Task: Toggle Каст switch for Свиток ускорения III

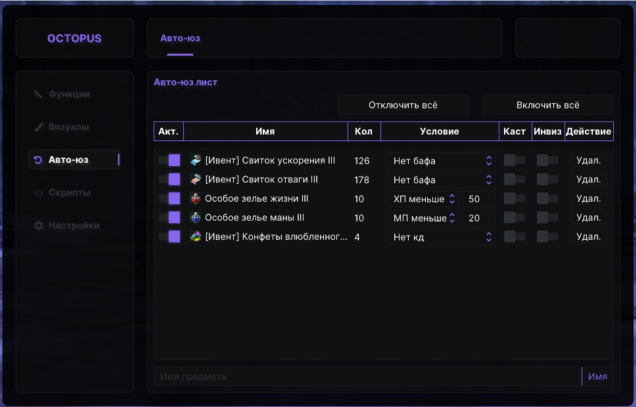Action: (514, 160)
